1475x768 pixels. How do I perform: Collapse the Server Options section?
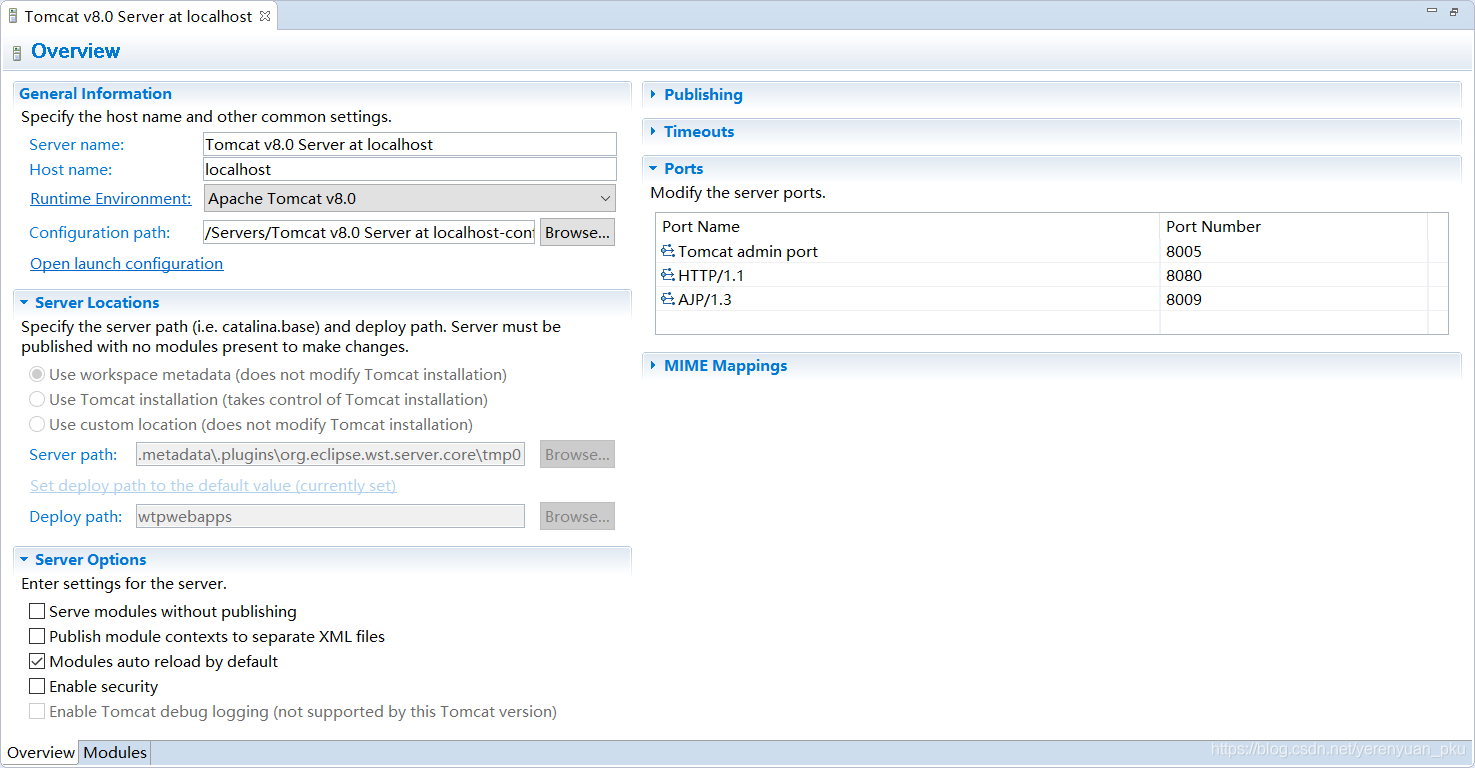pyautogui.click(x=24, y=559)
